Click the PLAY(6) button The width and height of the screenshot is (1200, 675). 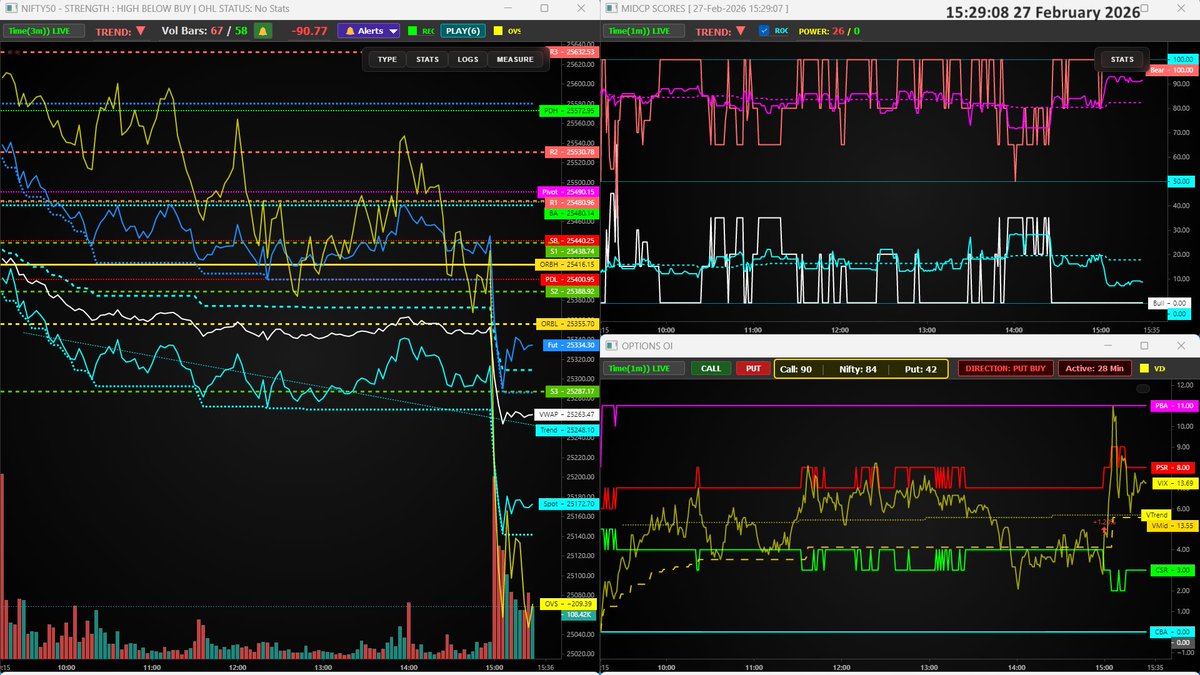(x=463, y=31)
